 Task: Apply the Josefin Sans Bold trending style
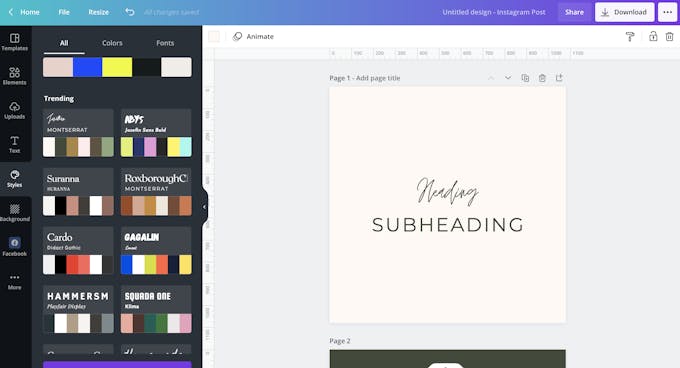point(156,133)
